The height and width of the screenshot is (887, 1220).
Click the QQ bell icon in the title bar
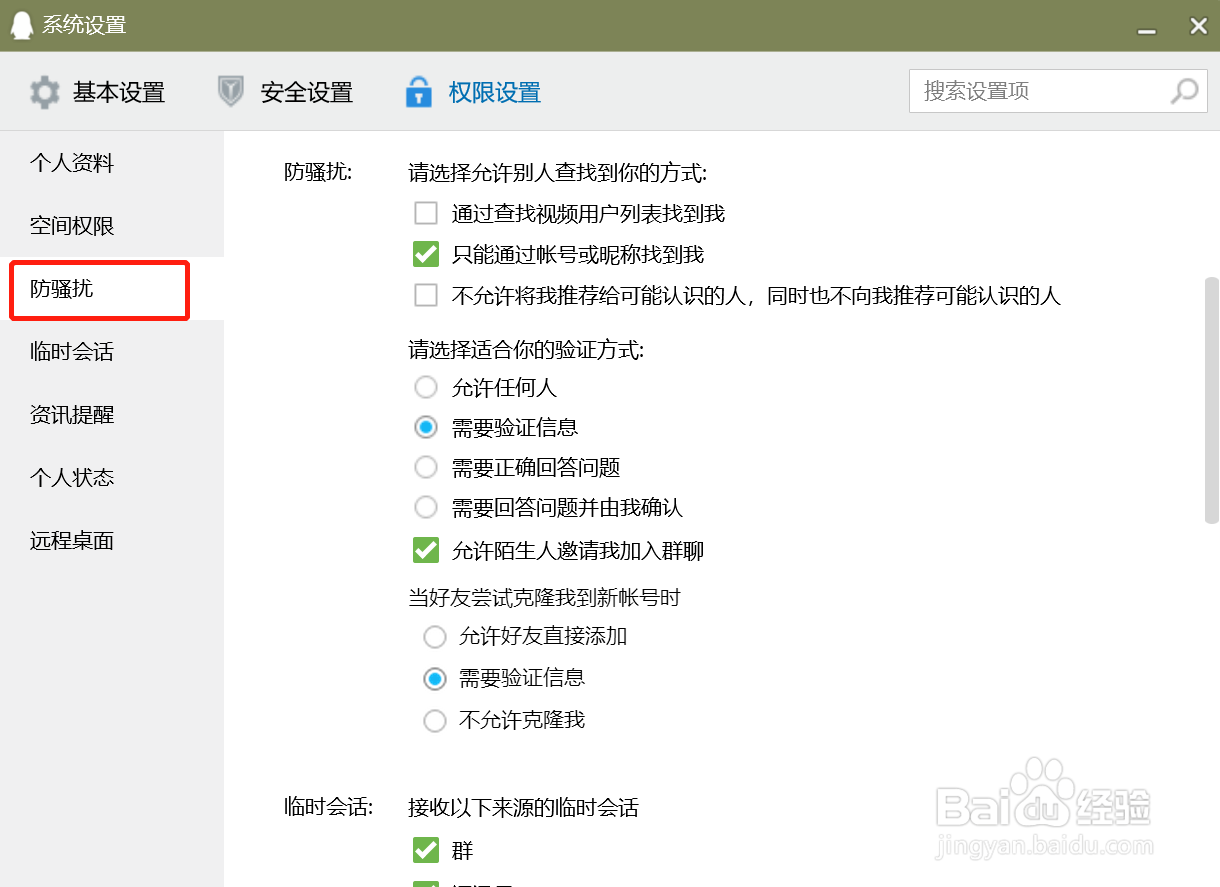click(x=22, y=25)
